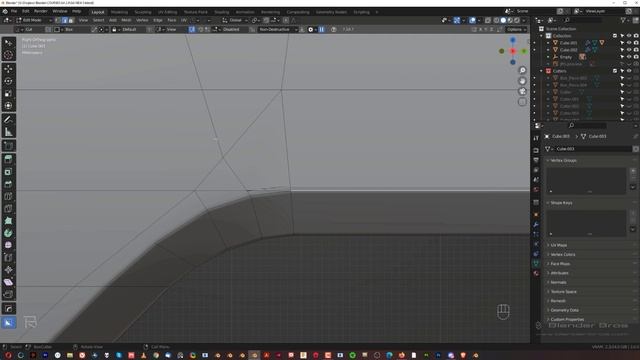640x360 pixels.
Task: Expand the Geometry Data panel
Action: point(564,310)
